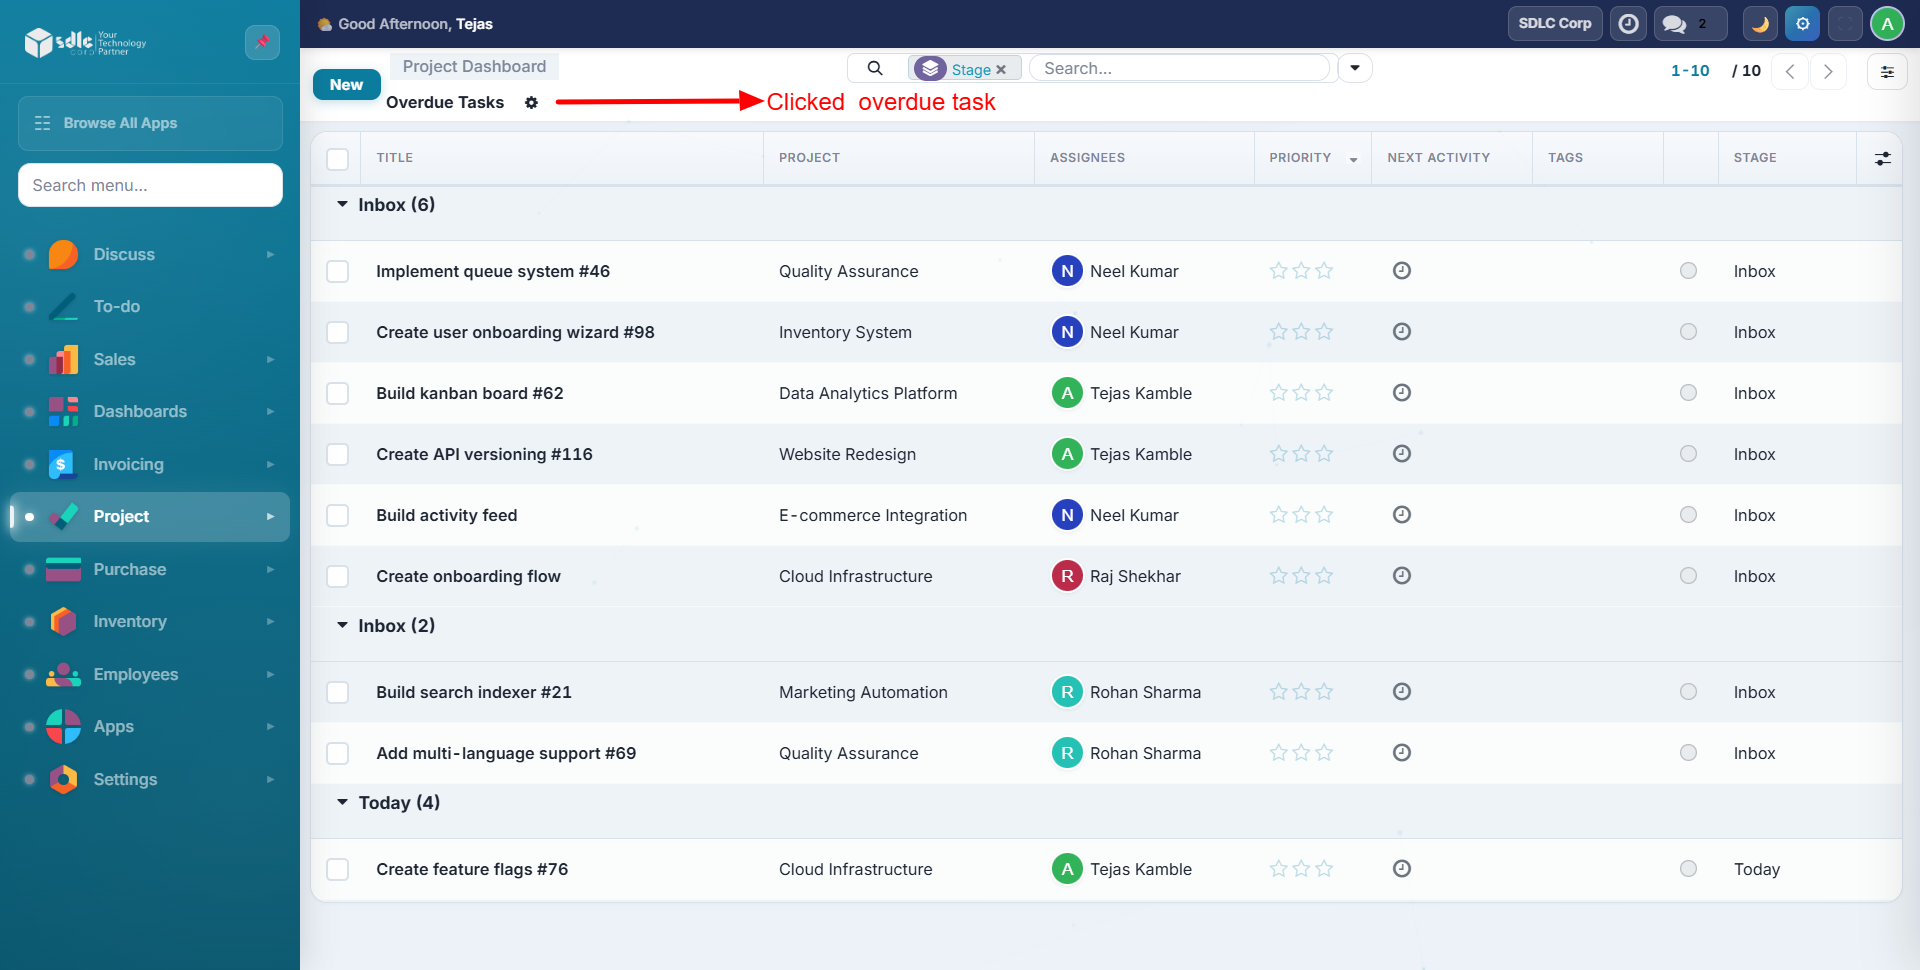The height and width of the screenshot is (970, 1920).
Task: Remove the Stage group filter
Action: pos(1001,70)
